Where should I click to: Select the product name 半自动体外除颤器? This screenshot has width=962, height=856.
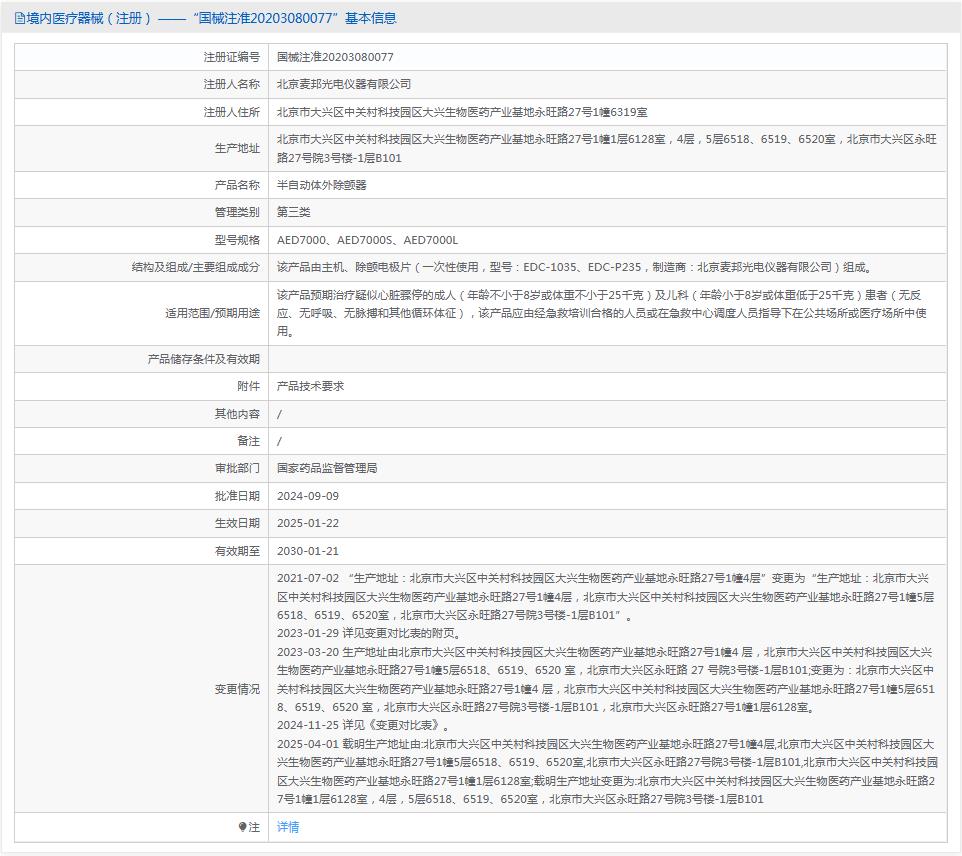tap(322, 185)
